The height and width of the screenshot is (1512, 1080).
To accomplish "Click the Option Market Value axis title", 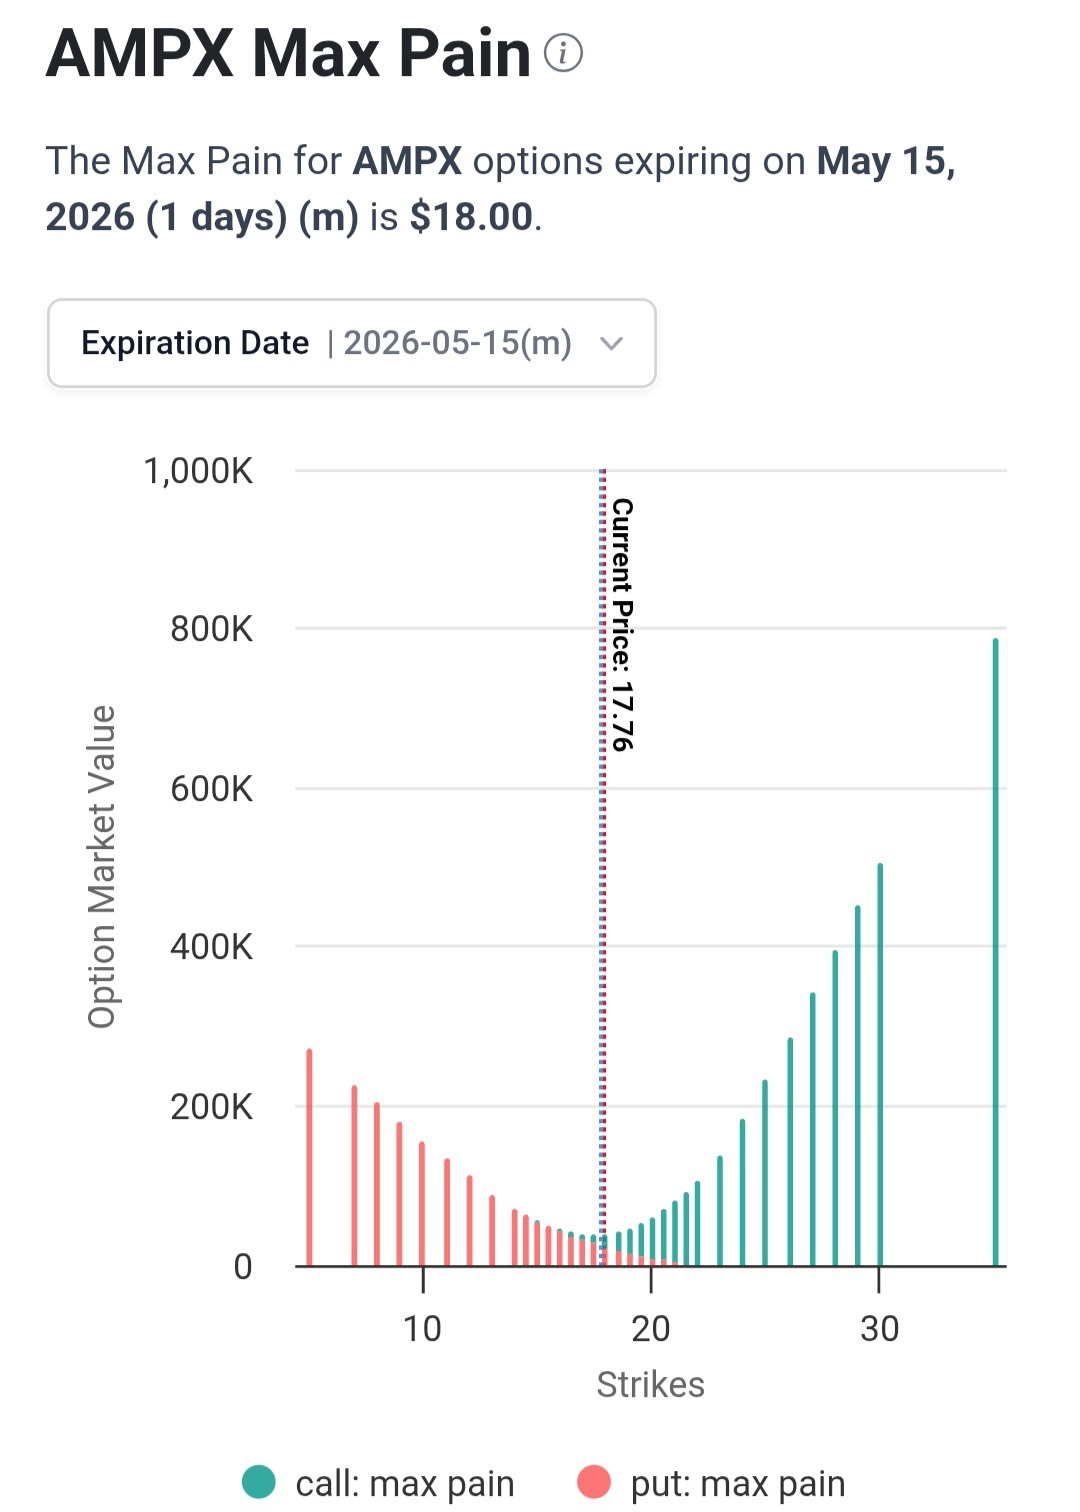I will click(102, 866).
